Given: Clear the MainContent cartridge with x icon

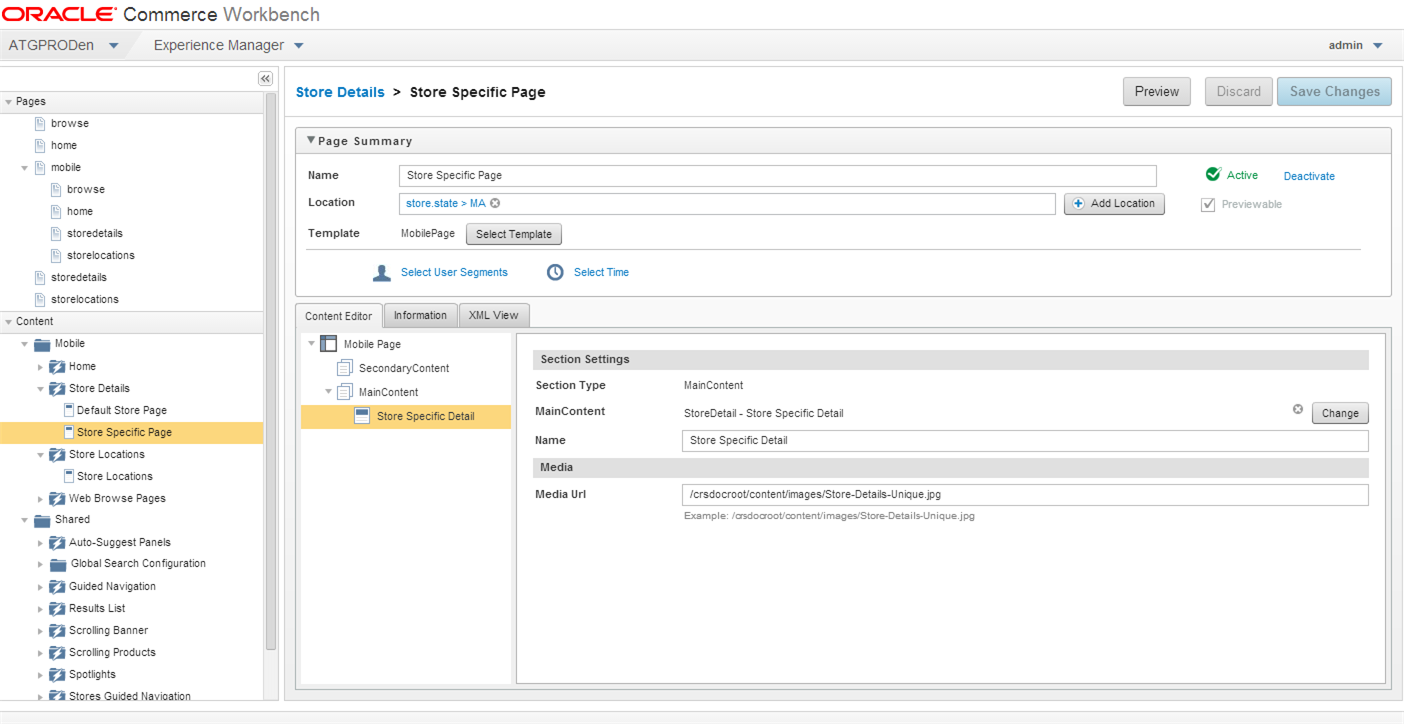Looking at the screenshot, I should (x=1298, y=409).
